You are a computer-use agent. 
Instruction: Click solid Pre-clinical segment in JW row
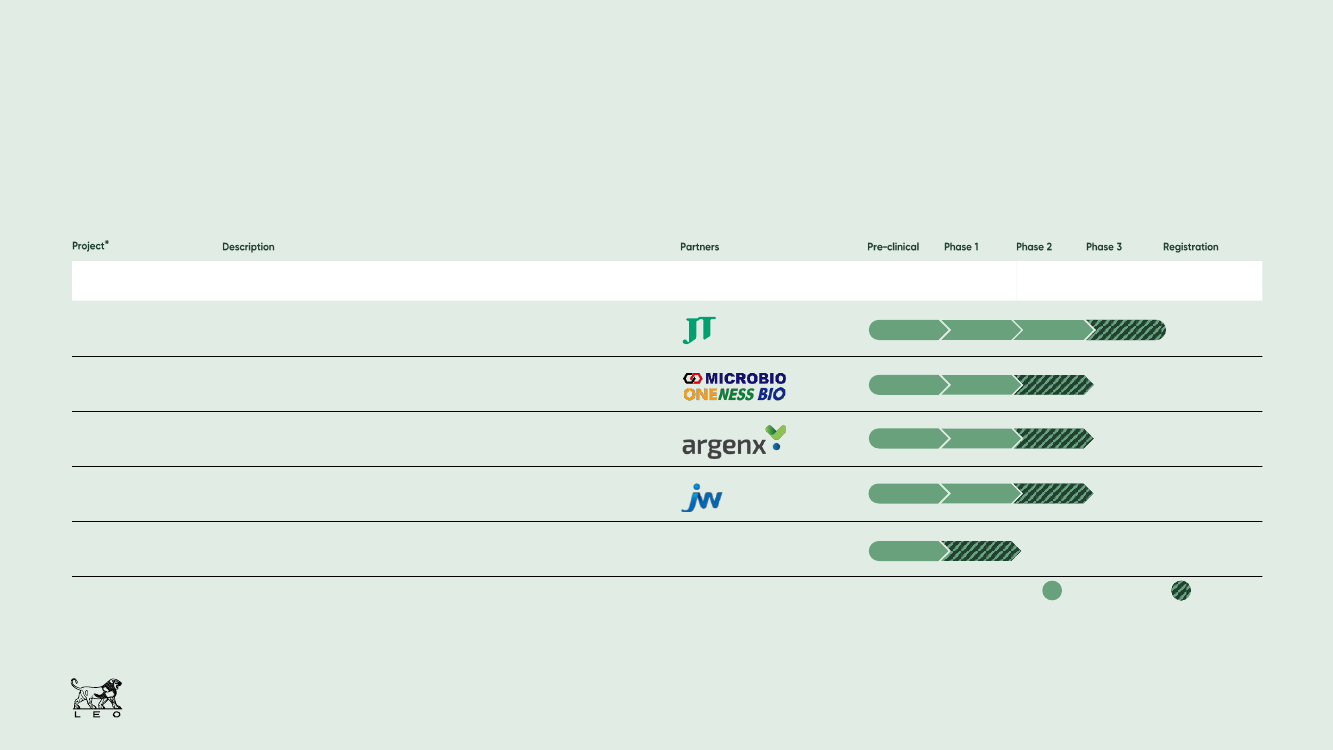pyautogui.click(x=905, y=493)
